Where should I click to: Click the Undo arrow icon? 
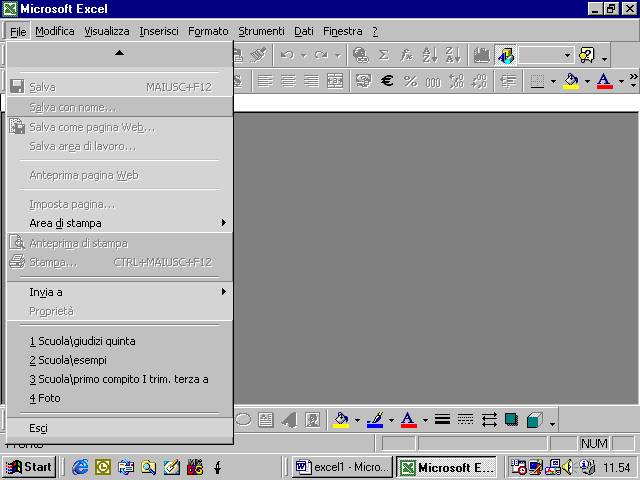[x=287, y=55]
